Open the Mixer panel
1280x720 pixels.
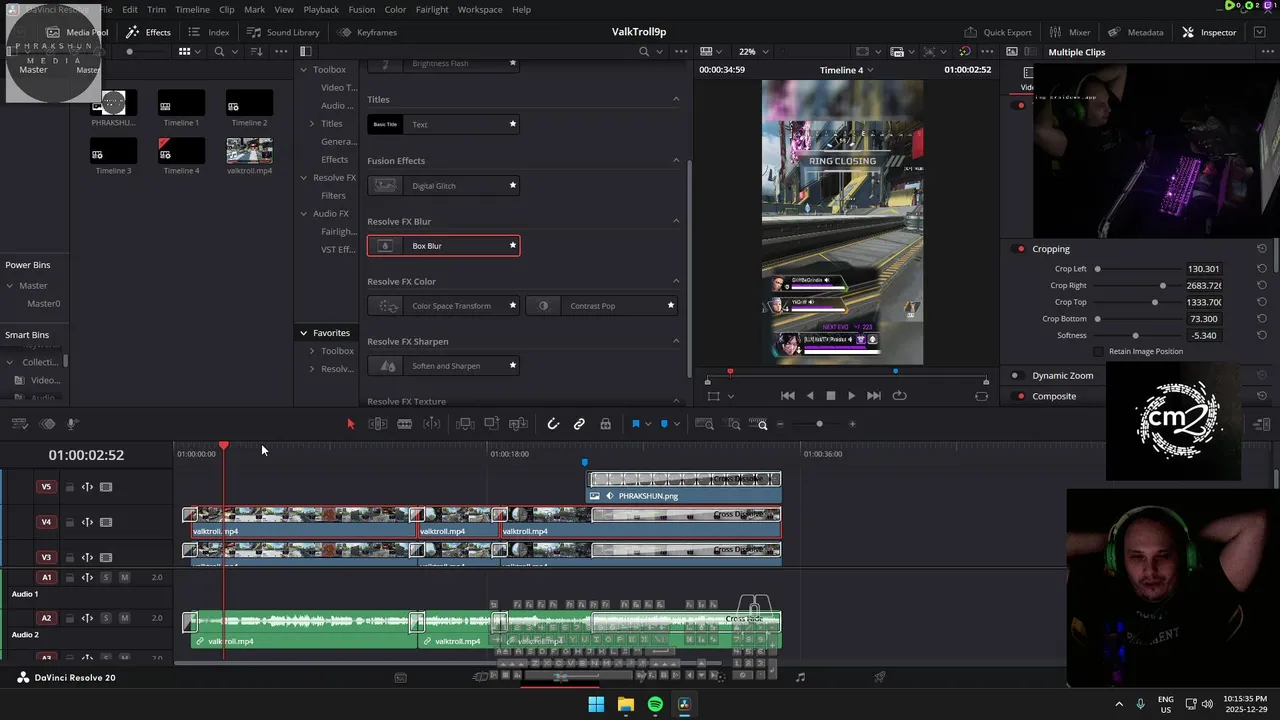(1069, 32)
